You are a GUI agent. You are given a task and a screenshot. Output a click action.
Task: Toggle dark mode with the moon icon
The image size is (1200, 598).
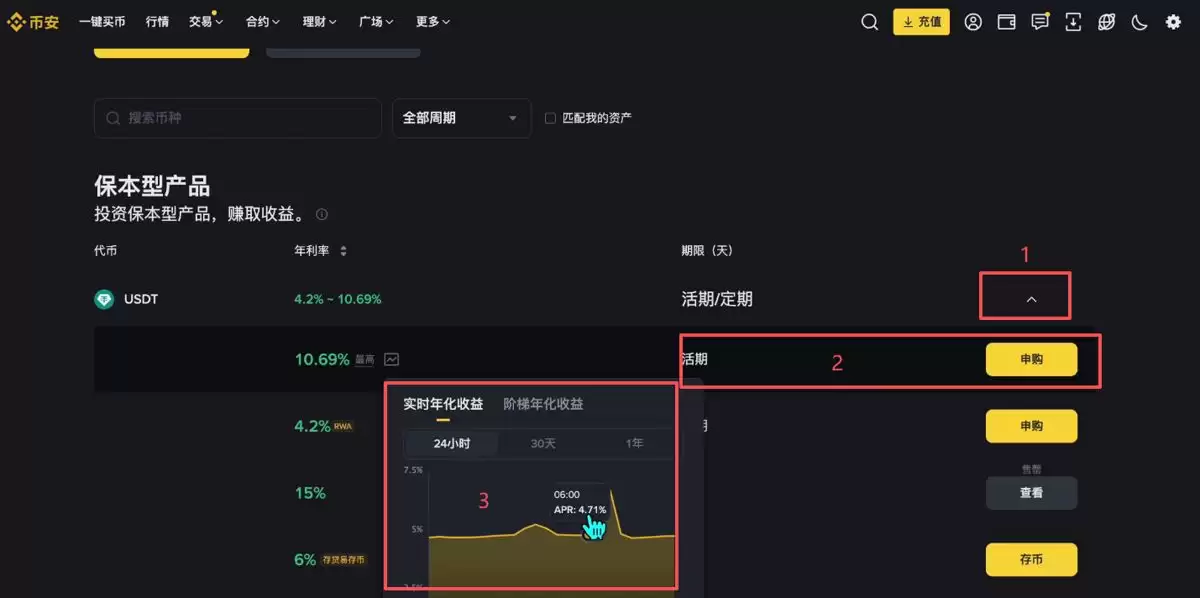coord(1140,21)
